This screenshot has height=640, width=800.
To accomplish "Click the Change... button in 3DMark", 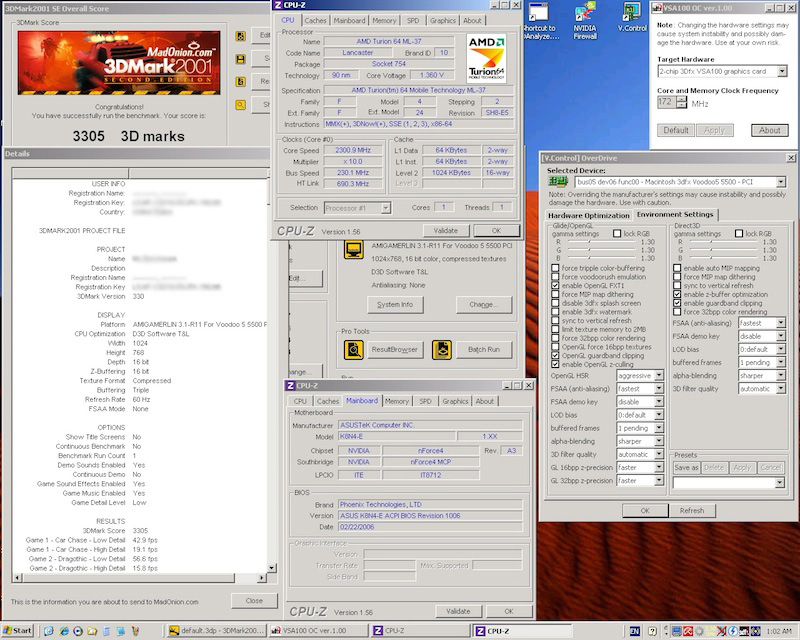I will coord(484,304).
